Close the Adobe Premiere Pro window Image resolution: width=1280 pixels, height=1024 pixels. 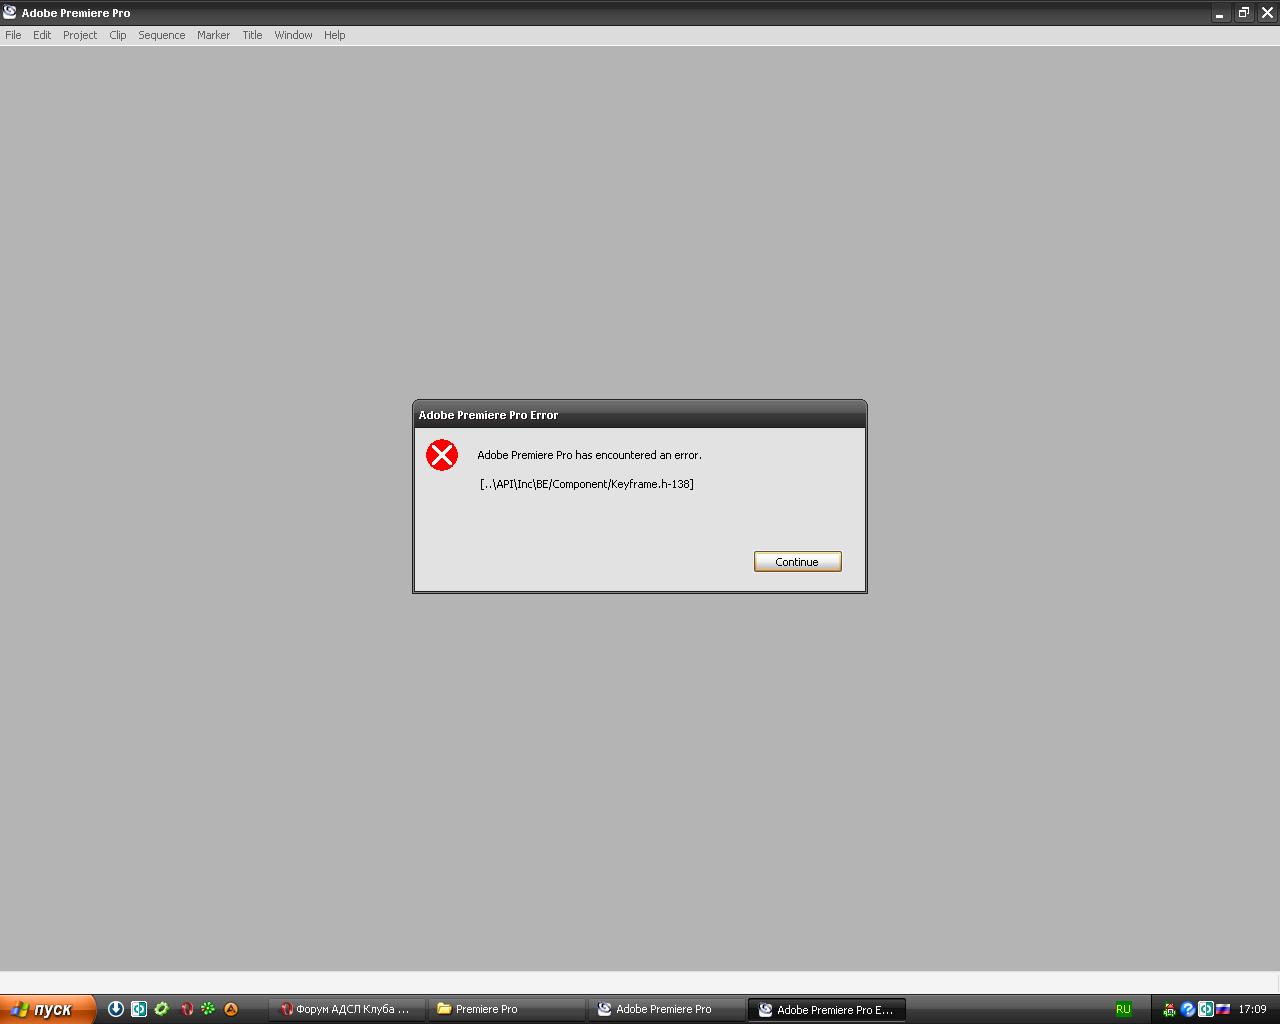[1266, 13]
